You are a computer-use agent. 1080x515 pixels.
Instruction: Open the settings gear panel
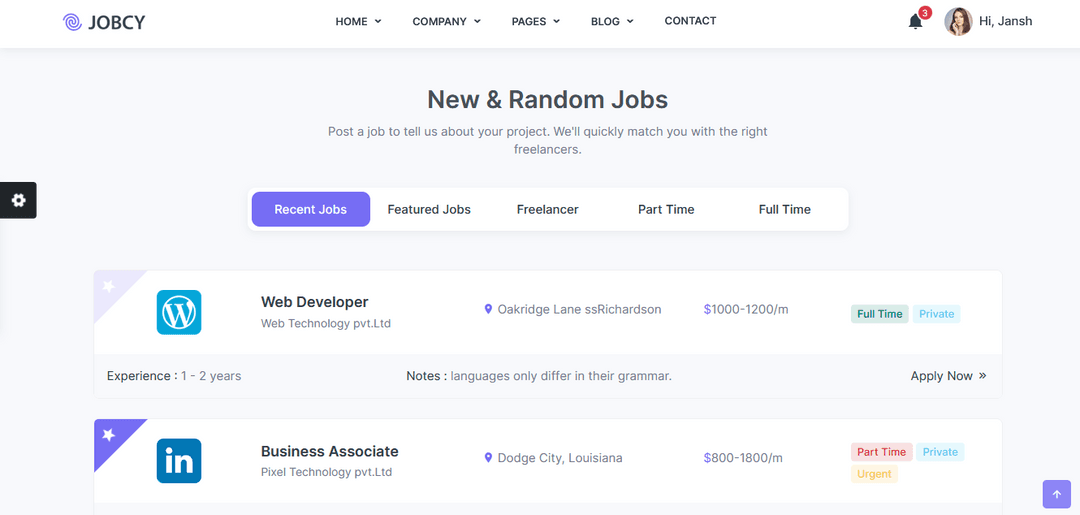coord(18,200)
